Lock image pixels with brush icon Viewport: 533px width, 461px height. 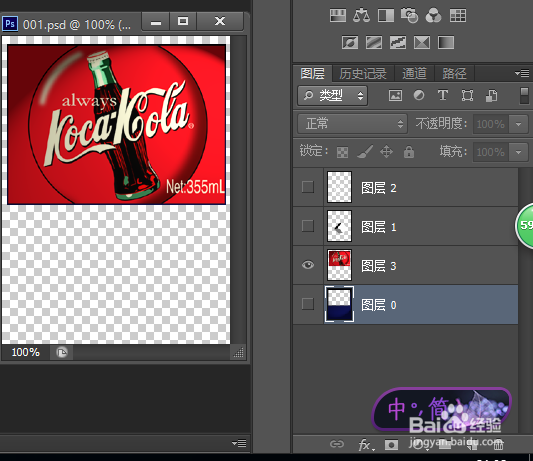tap(365, 152)
